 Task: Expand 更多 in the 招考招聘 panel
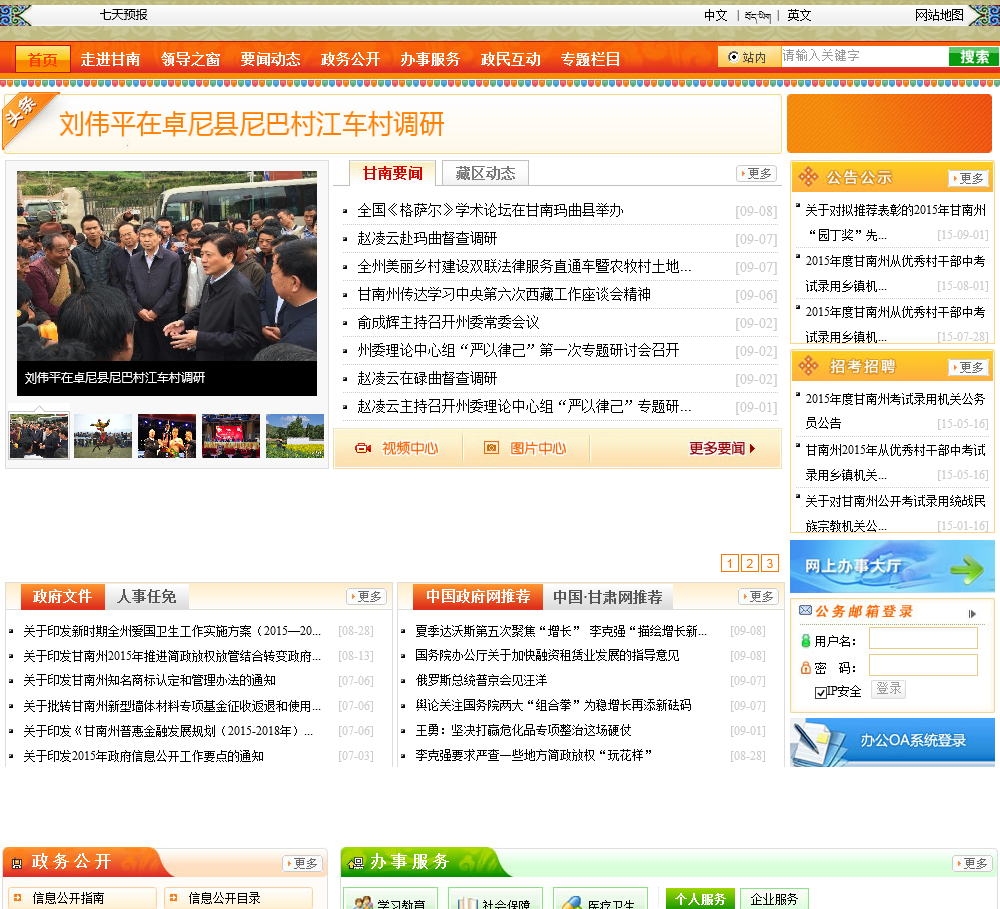969,367
